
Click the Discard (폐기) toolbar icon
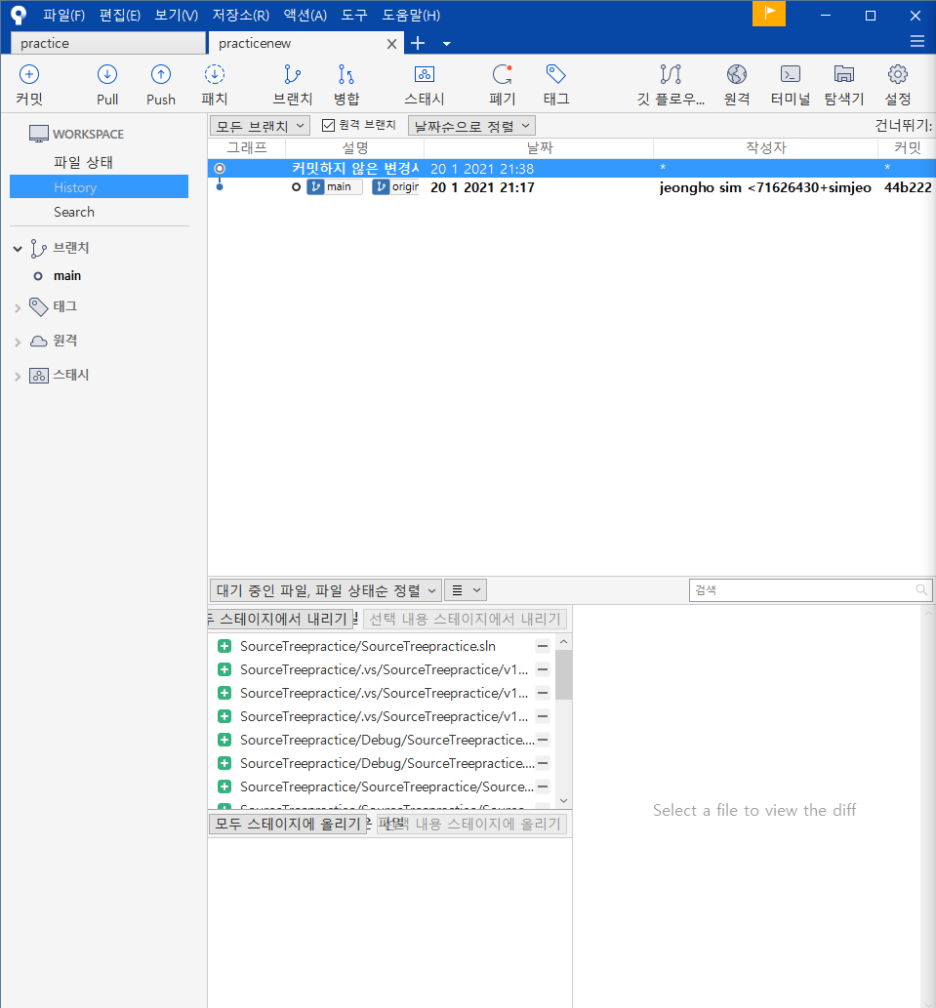(502, 85)
